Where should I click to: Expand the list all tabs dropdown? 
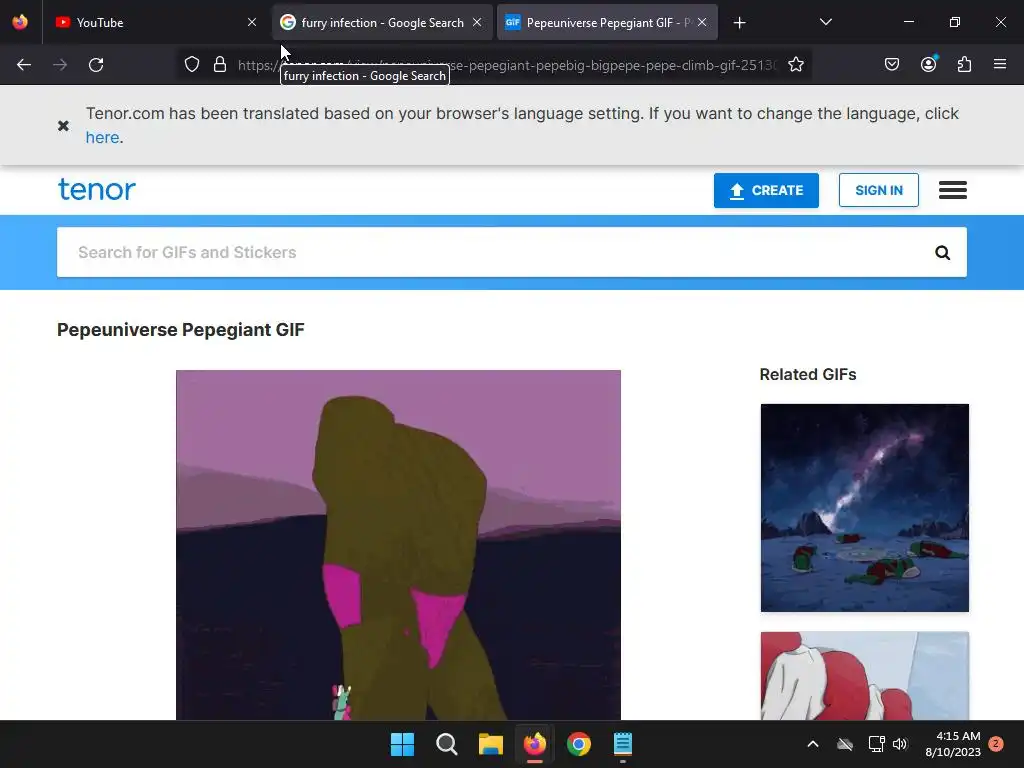point(825,22)
